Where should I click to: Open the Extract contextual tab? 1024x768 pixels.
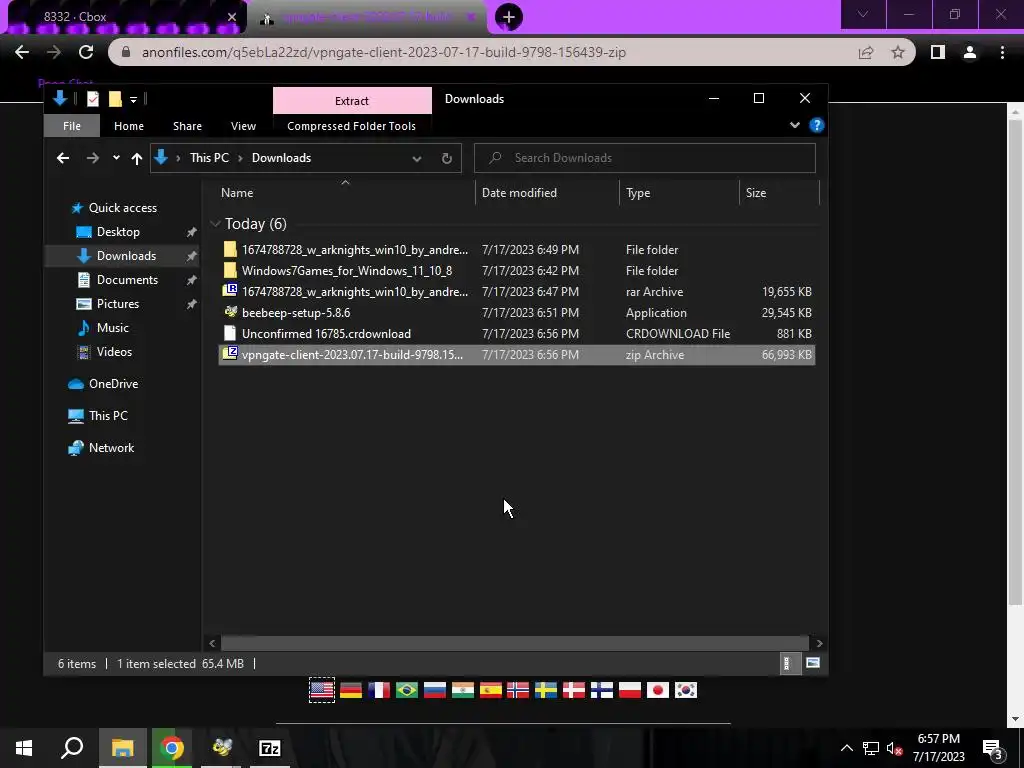tap(352, 101)
